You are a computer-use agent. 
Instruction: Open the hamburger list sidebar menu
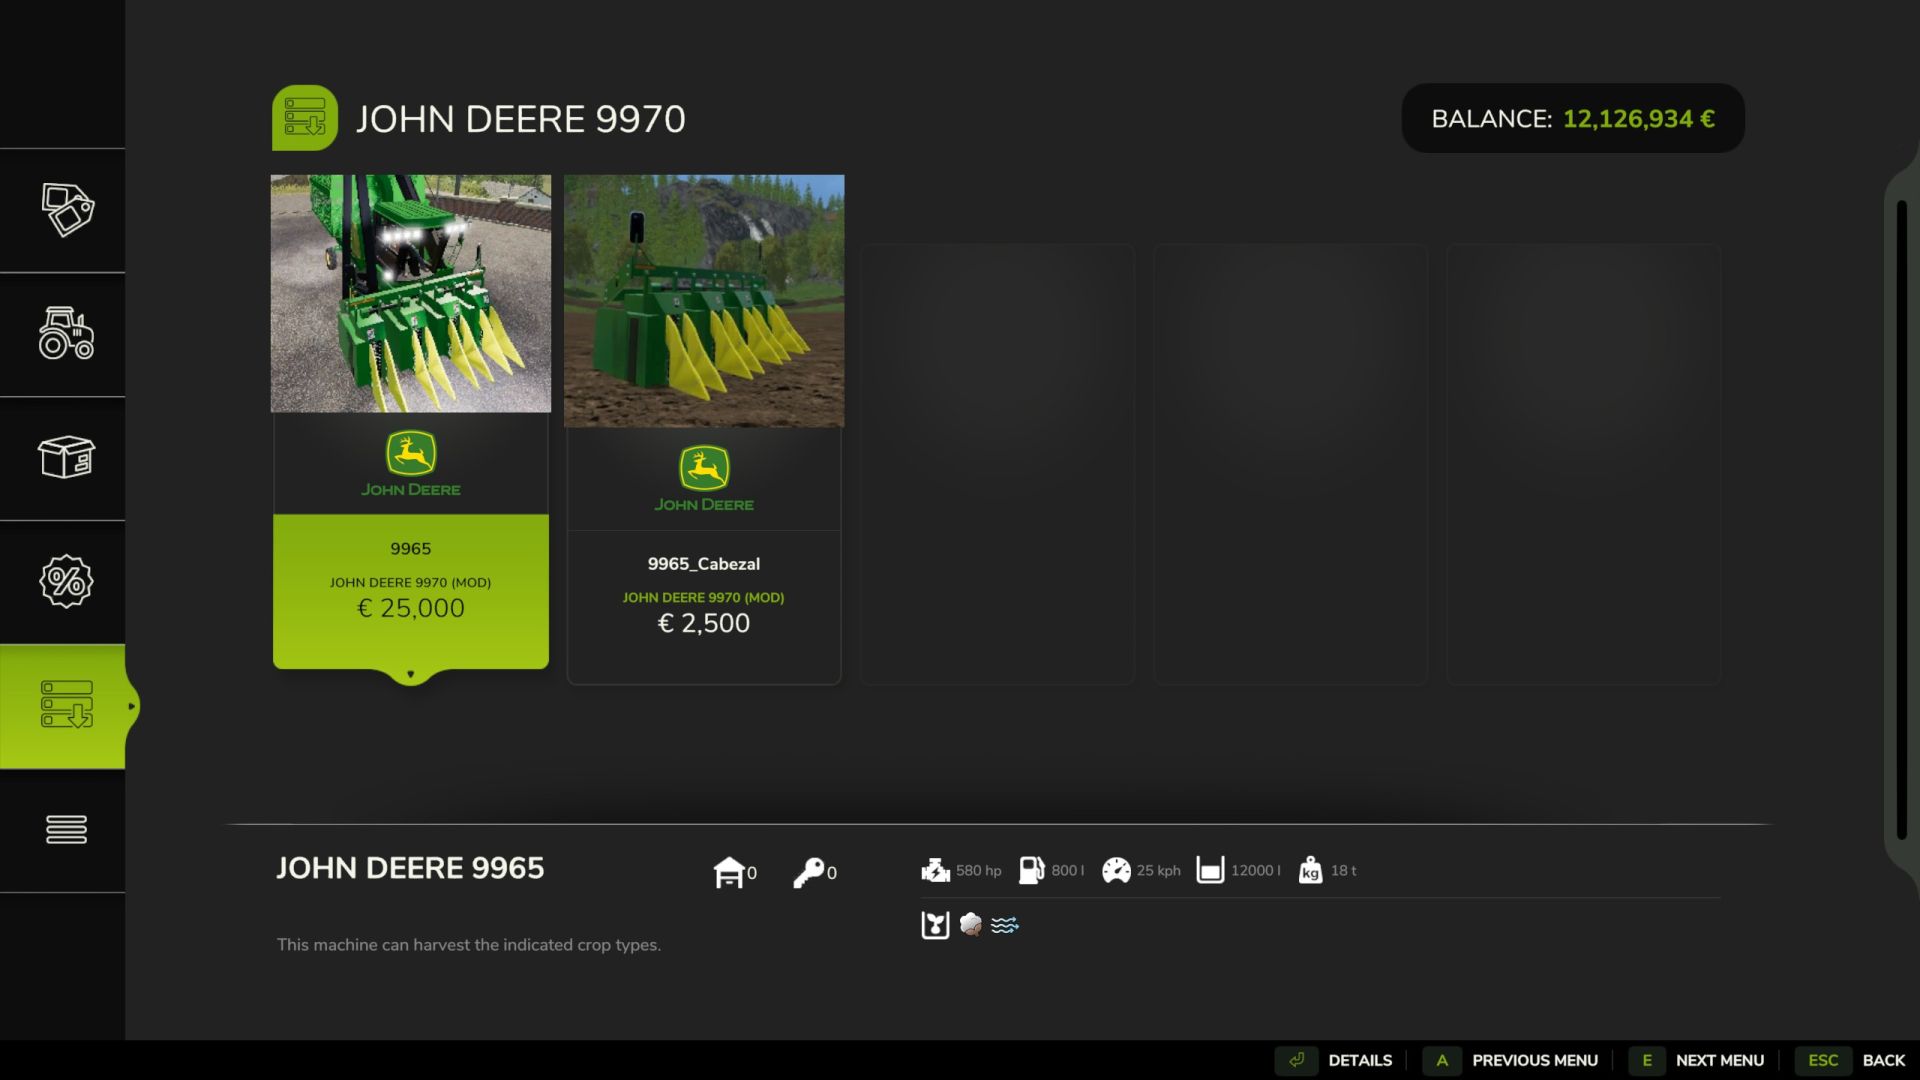pyautogui.click(x=66, y=829)
